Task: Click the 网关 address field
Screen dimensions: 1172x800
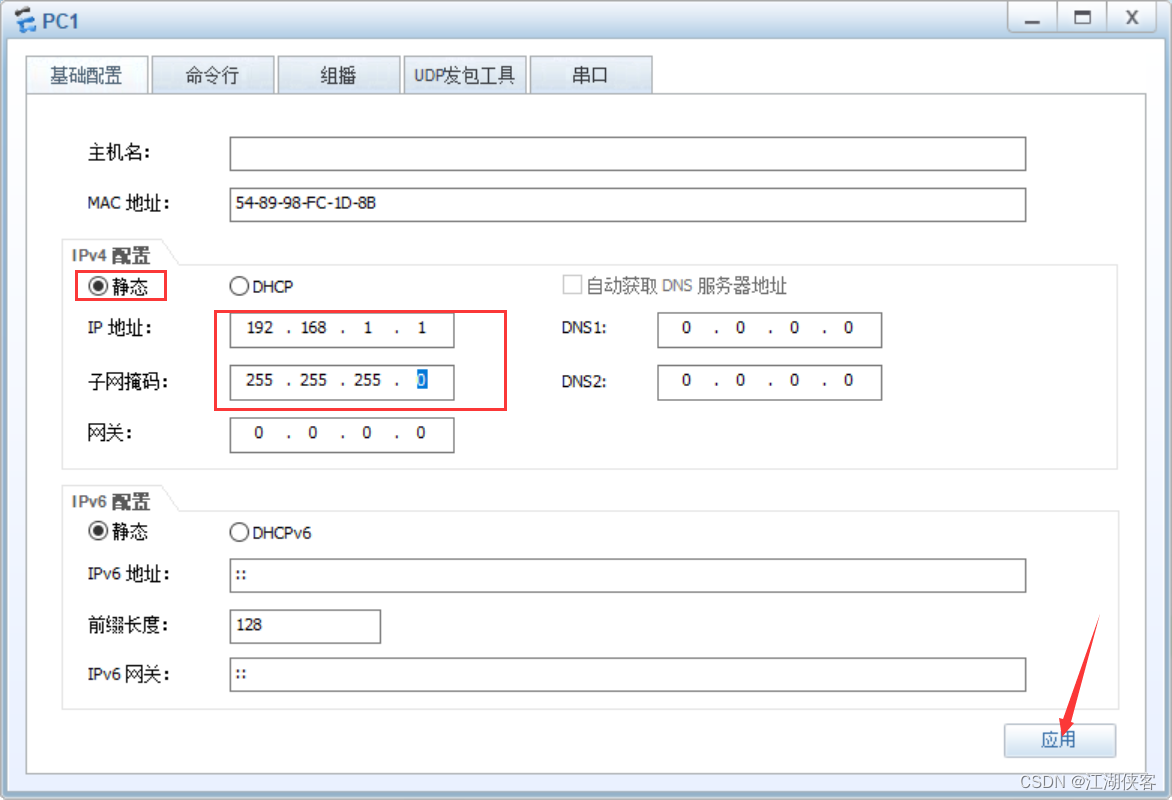Action: [x=342, y=434]
